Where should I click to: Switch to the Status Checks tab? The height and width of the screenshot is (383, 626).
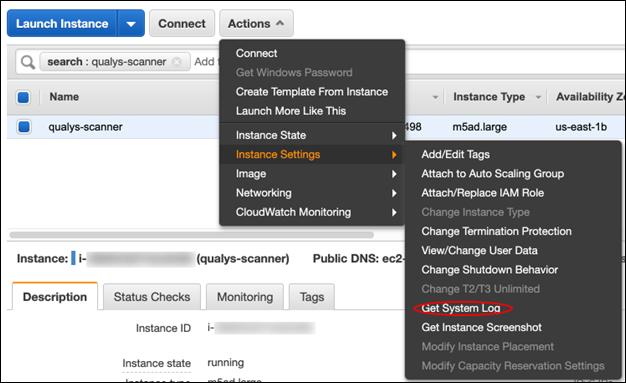[x=152, y=297]
